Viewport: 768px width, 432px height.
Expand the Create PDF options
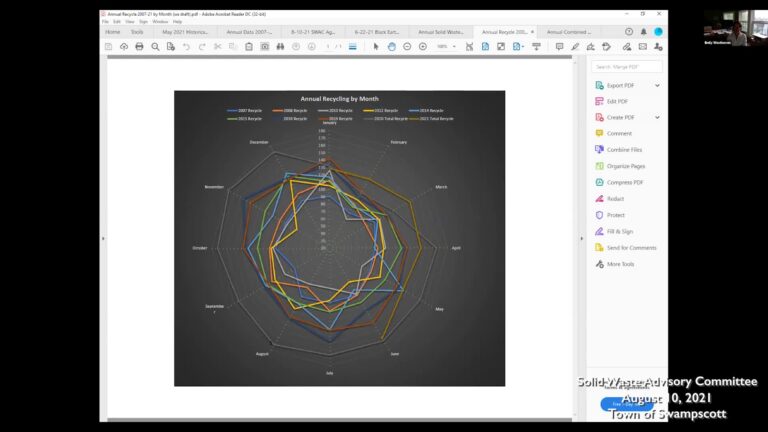point(657,117)
